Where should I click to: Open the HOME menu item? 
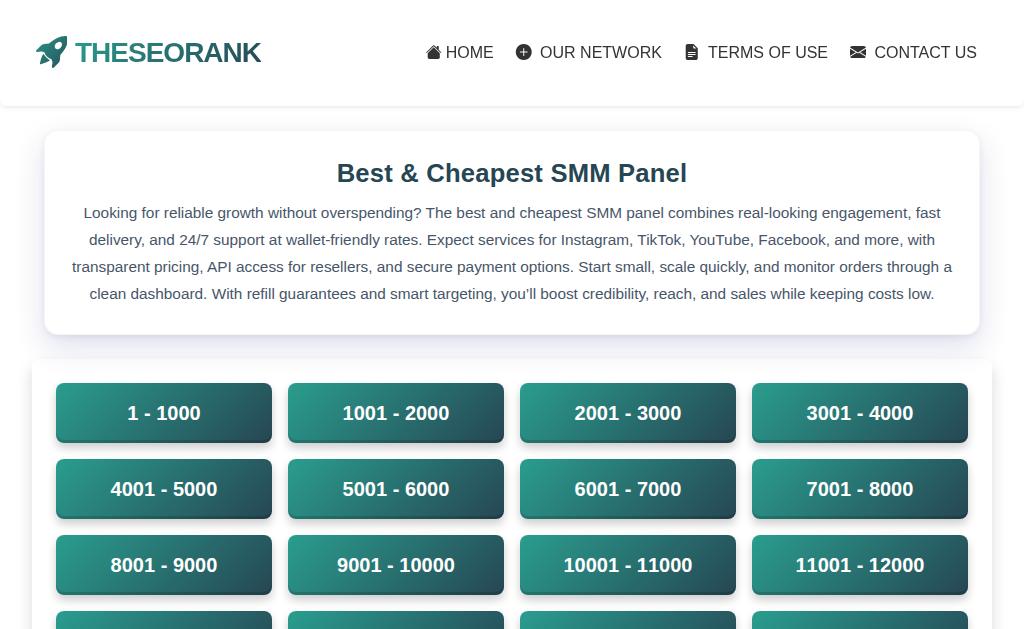pos(469,52)
